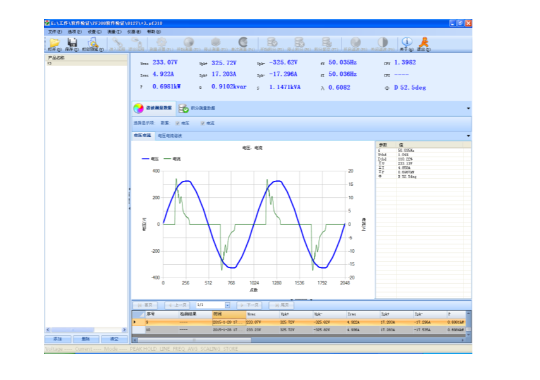Open the 帮助(H) menu
This screenshot has height=380, width=540.
[154, 32]
